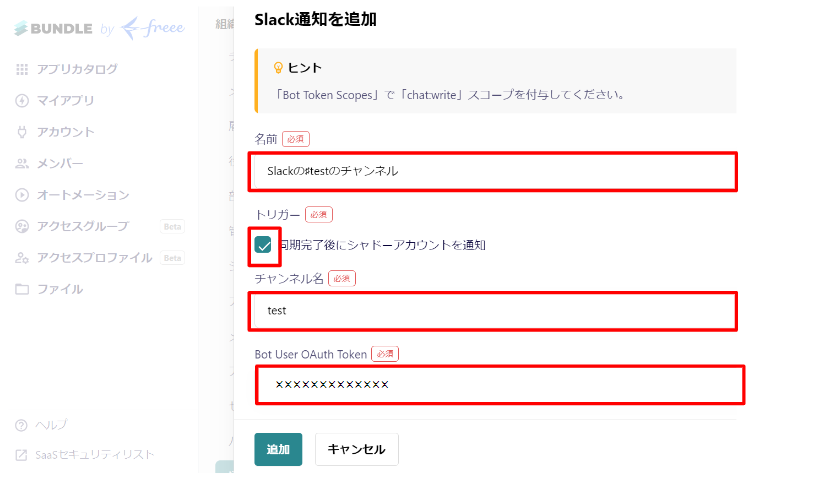Image resolution: width=818 pixels, height=477 pixels.
Task: Click the Bot User OAuth Token label
Action: pyautogui.click(x=310, y=354)
